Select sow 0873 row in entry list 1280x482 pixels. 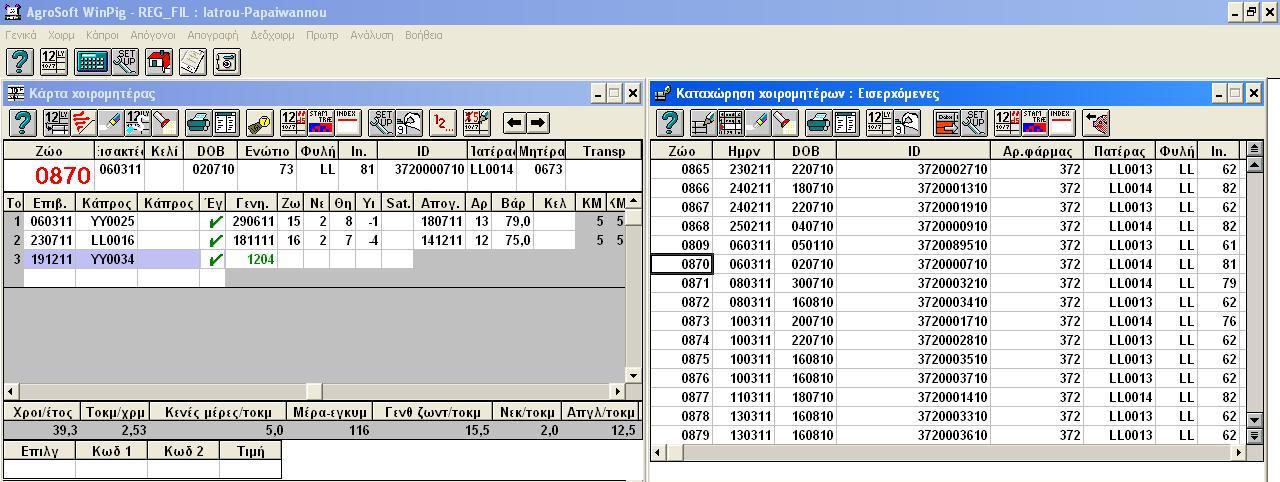[x=695, y=321]
